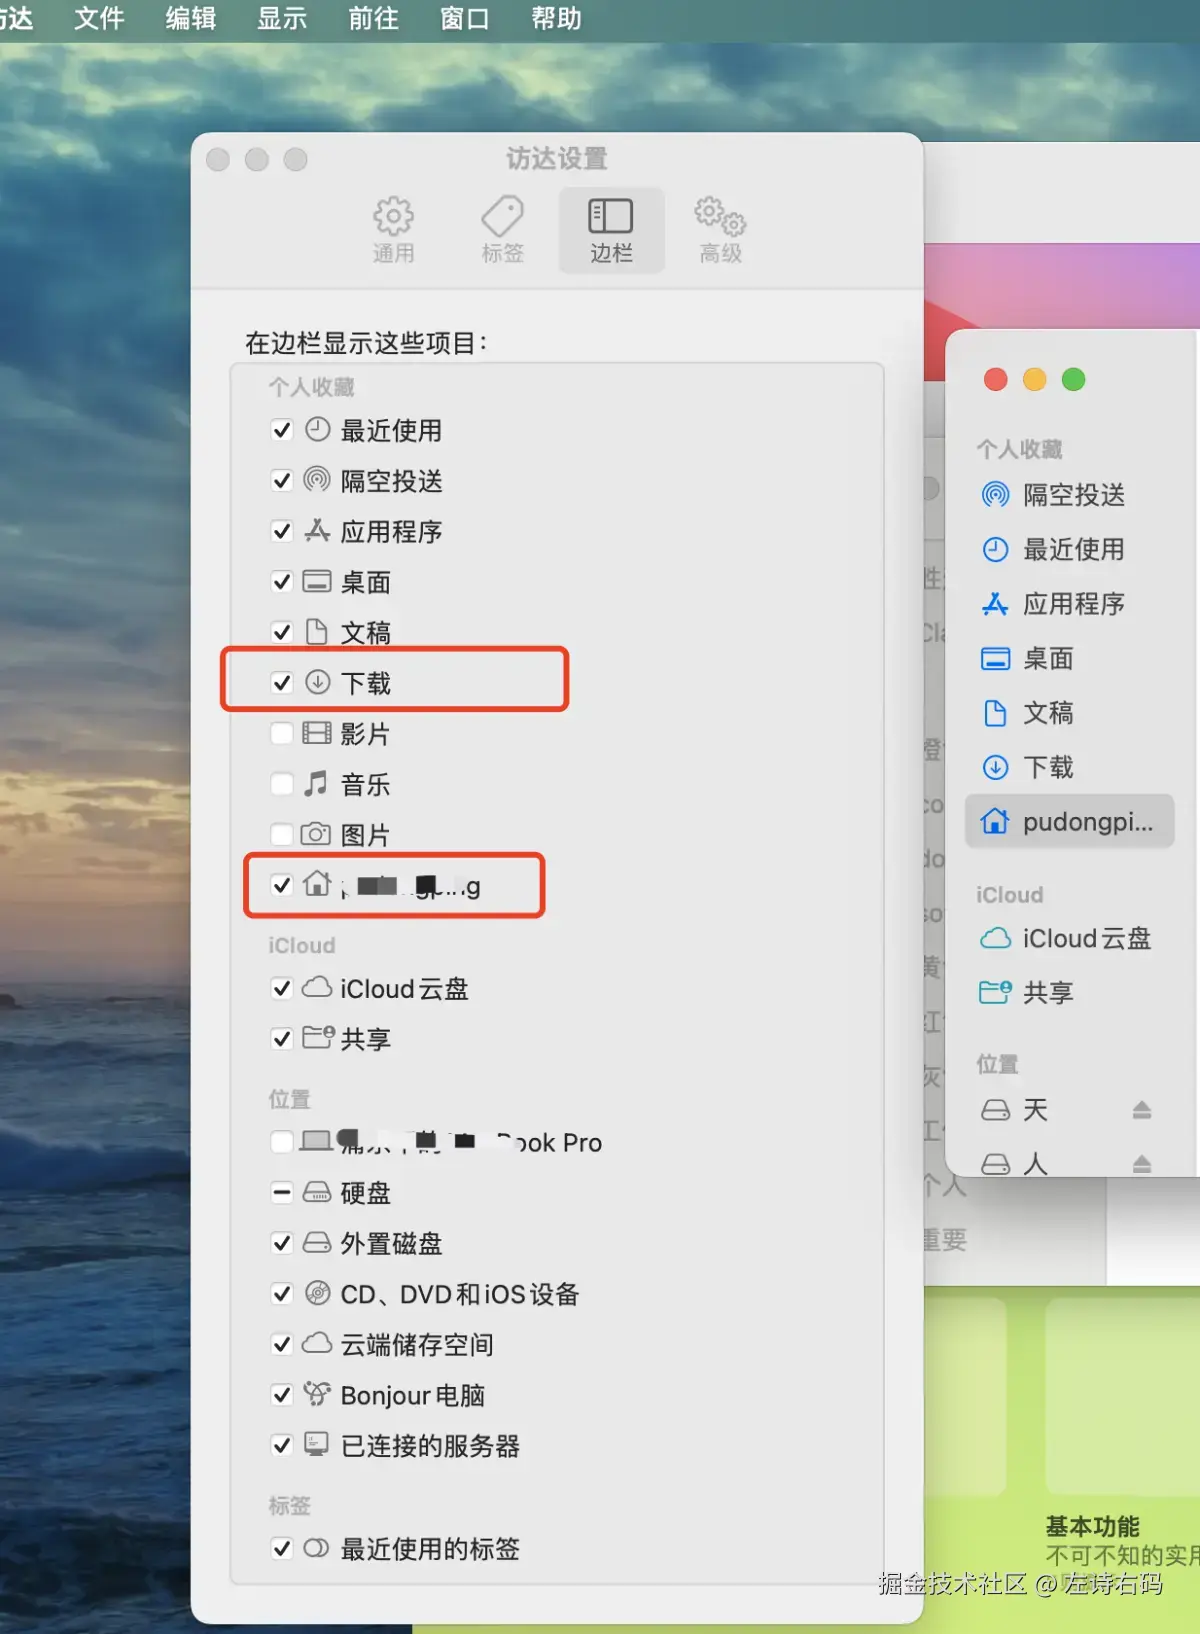This screenshot has height=1634, width=1200.
Task: Open the 文件 menu in the menu bar
Action: pos(100,18)
